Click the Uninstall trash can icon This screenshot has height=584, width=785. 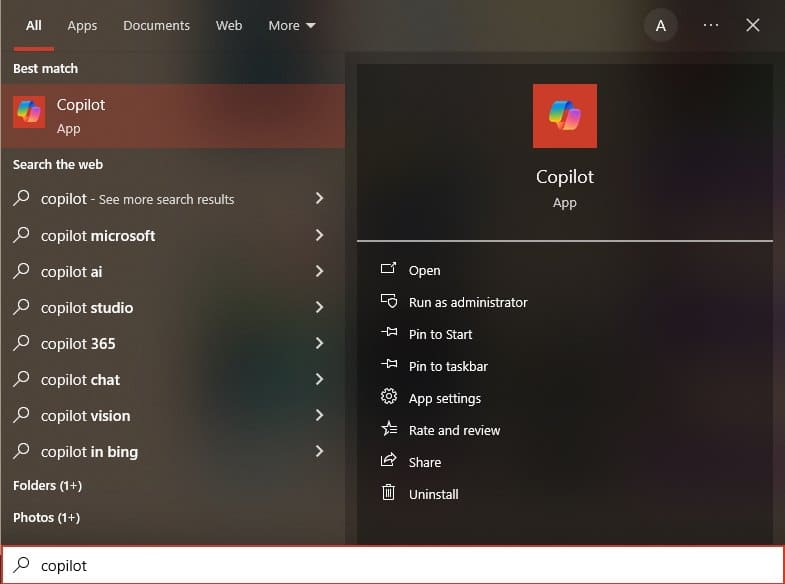[389, 494]
